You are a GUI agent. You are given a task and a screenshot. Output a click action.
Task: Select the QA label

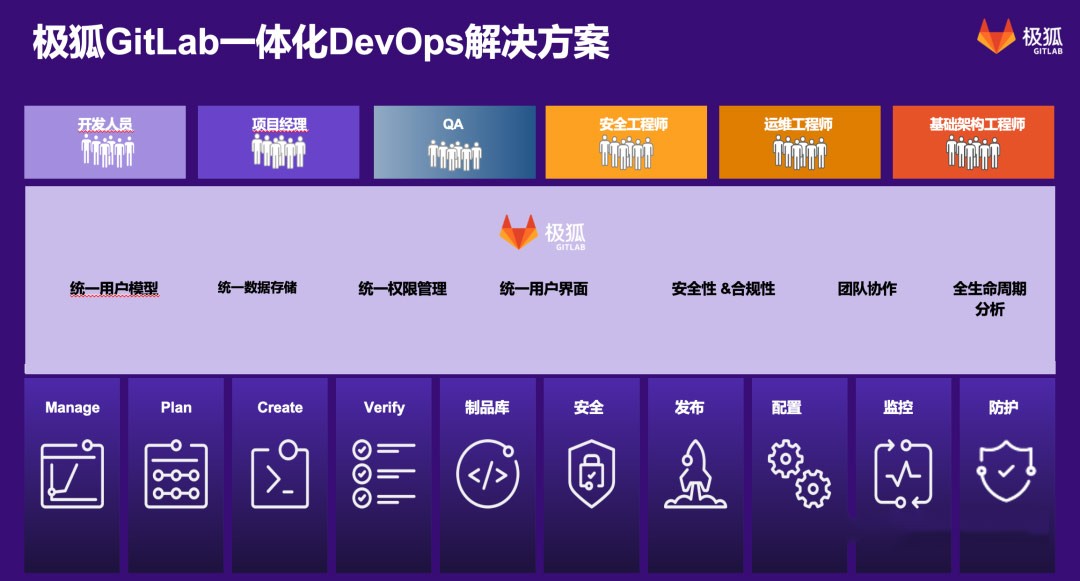[x=453, y=124]
